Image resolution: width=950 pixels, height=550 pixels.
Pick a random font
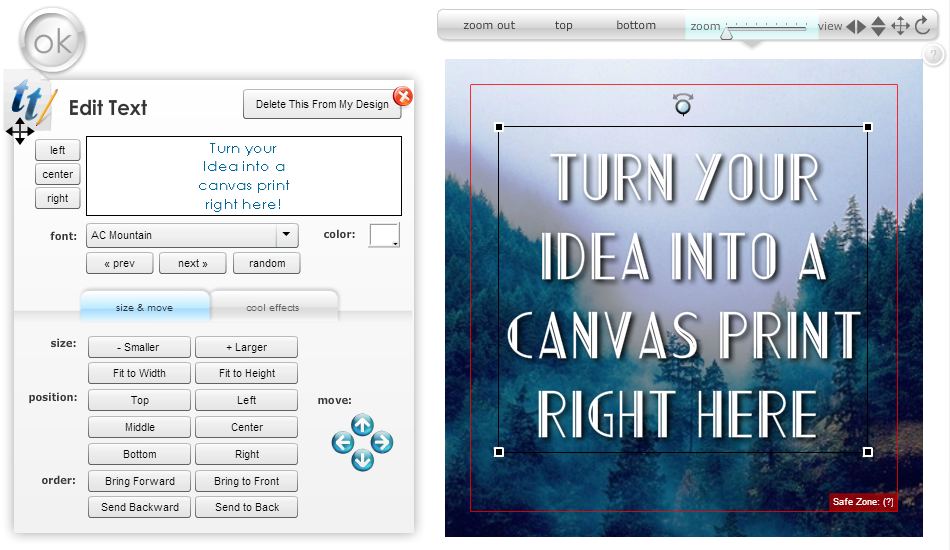coord(267,263)
